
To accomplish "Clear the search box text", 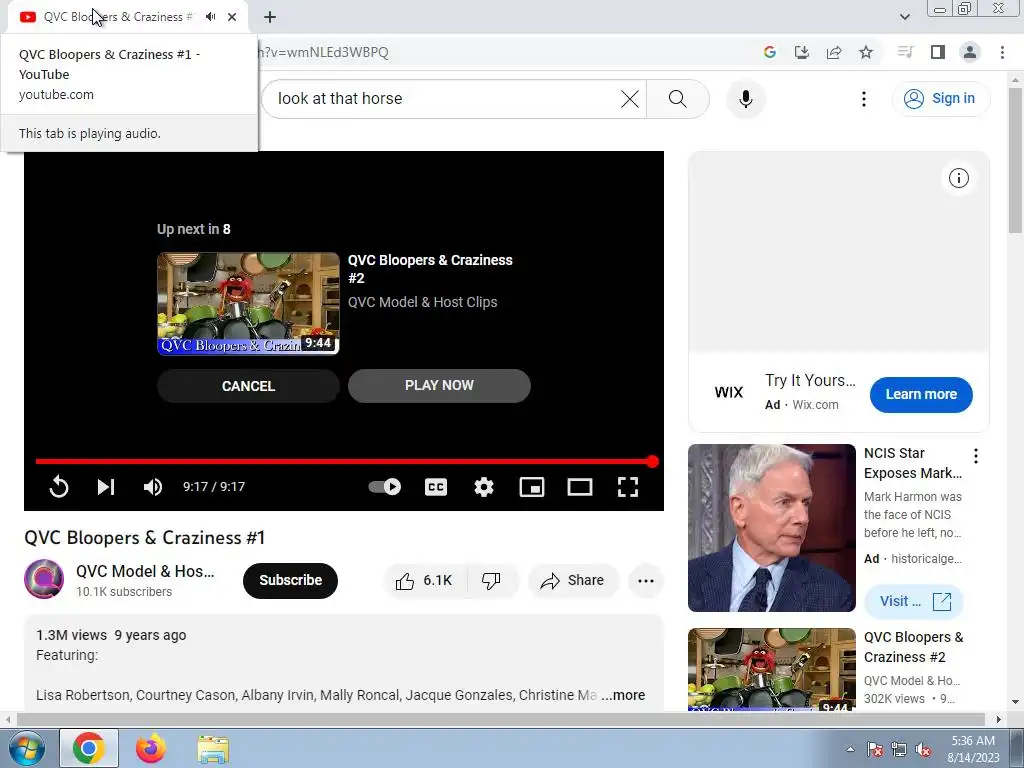I will tap(630, 99).
